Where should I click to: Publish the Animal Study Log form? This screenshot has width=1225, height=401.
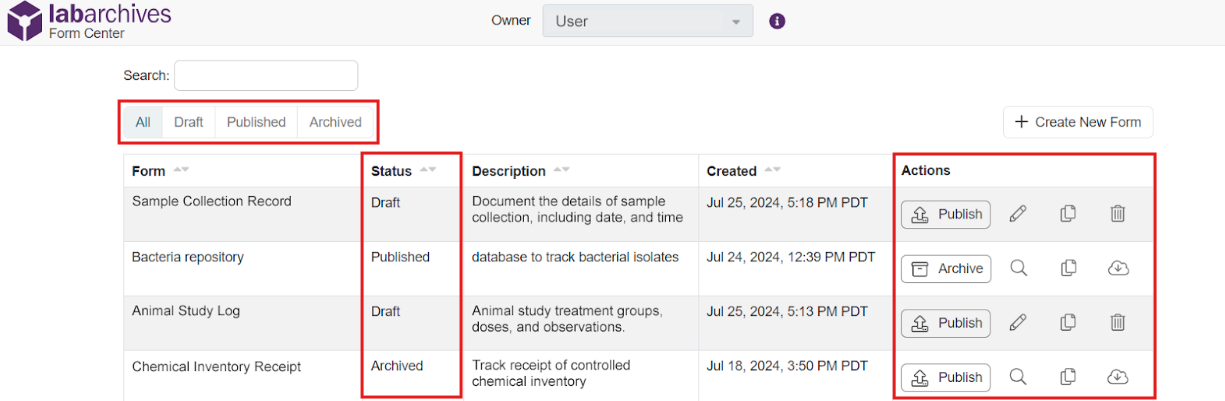point(946,323)
